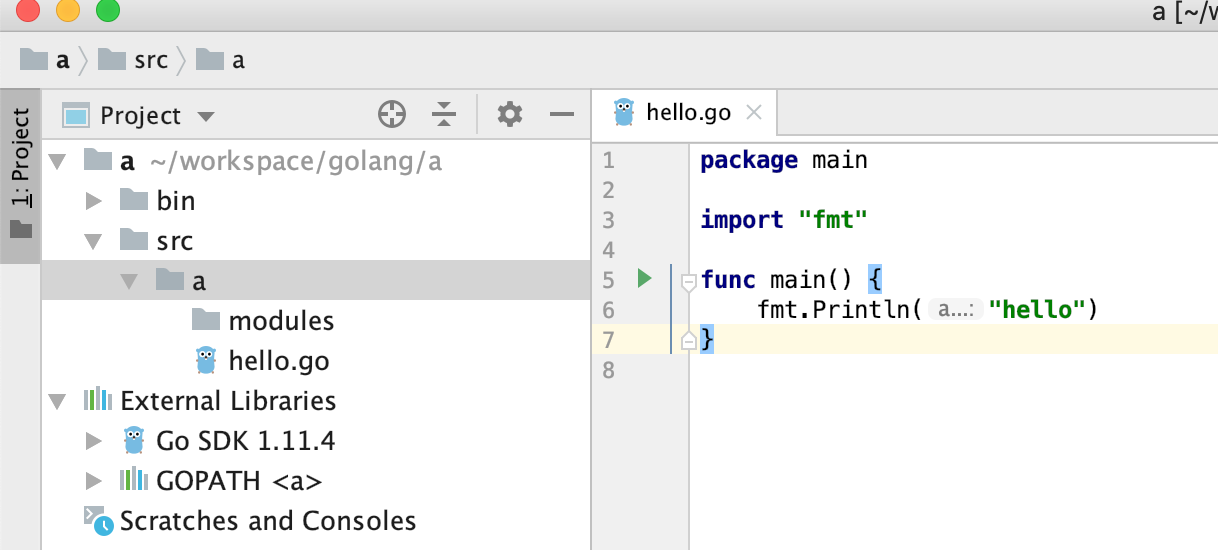Collapse the src folder
Image resolution: width=1218 pixels, height=550 pixels.
click(94, 241)
